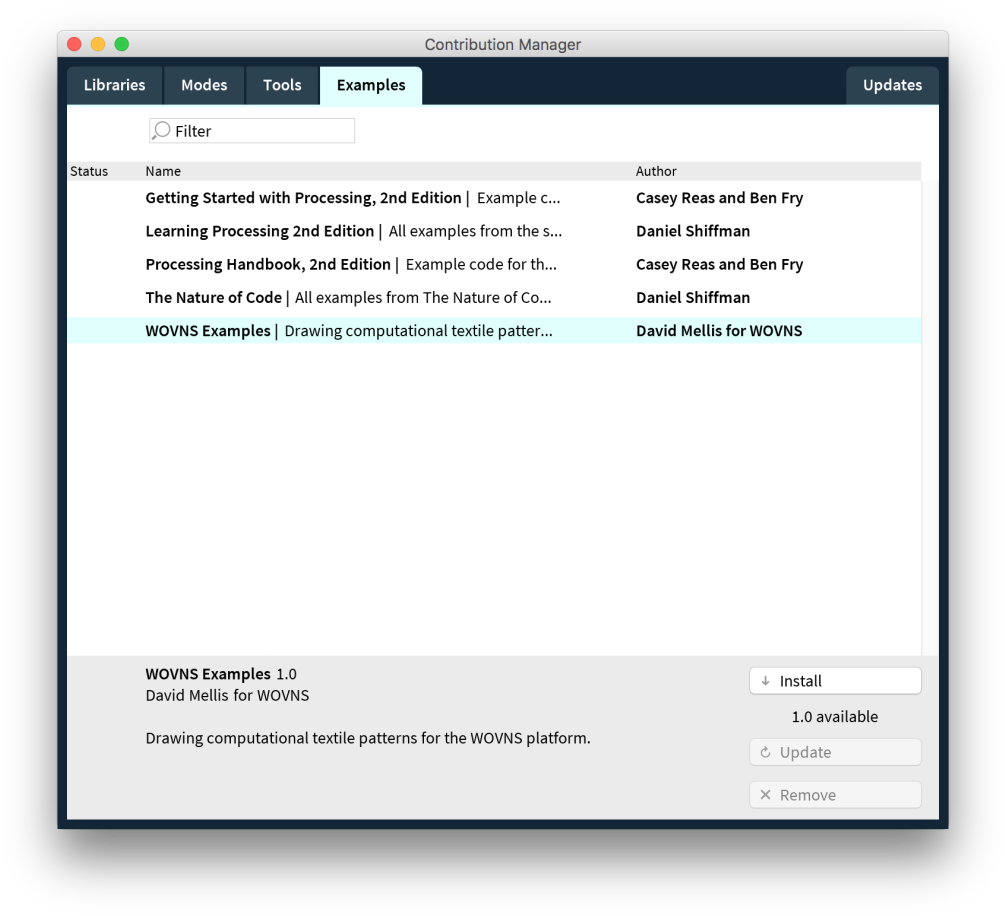Select the WOVNS Examples row
The width and height of the screenshot is (1005, 916).
pyautogui.click(x=494, y=331)
